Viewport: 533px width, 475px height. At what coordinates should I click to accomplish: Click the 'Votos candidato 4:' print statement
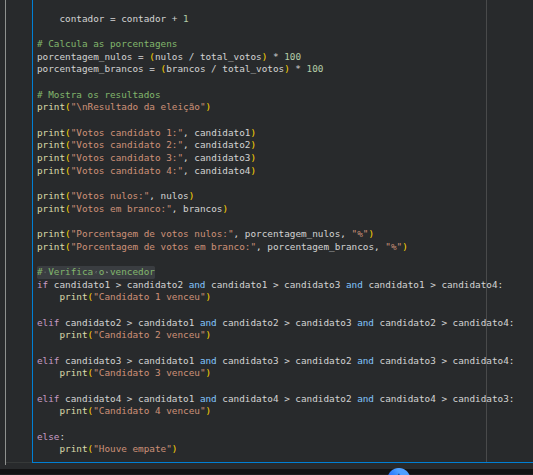146,171
